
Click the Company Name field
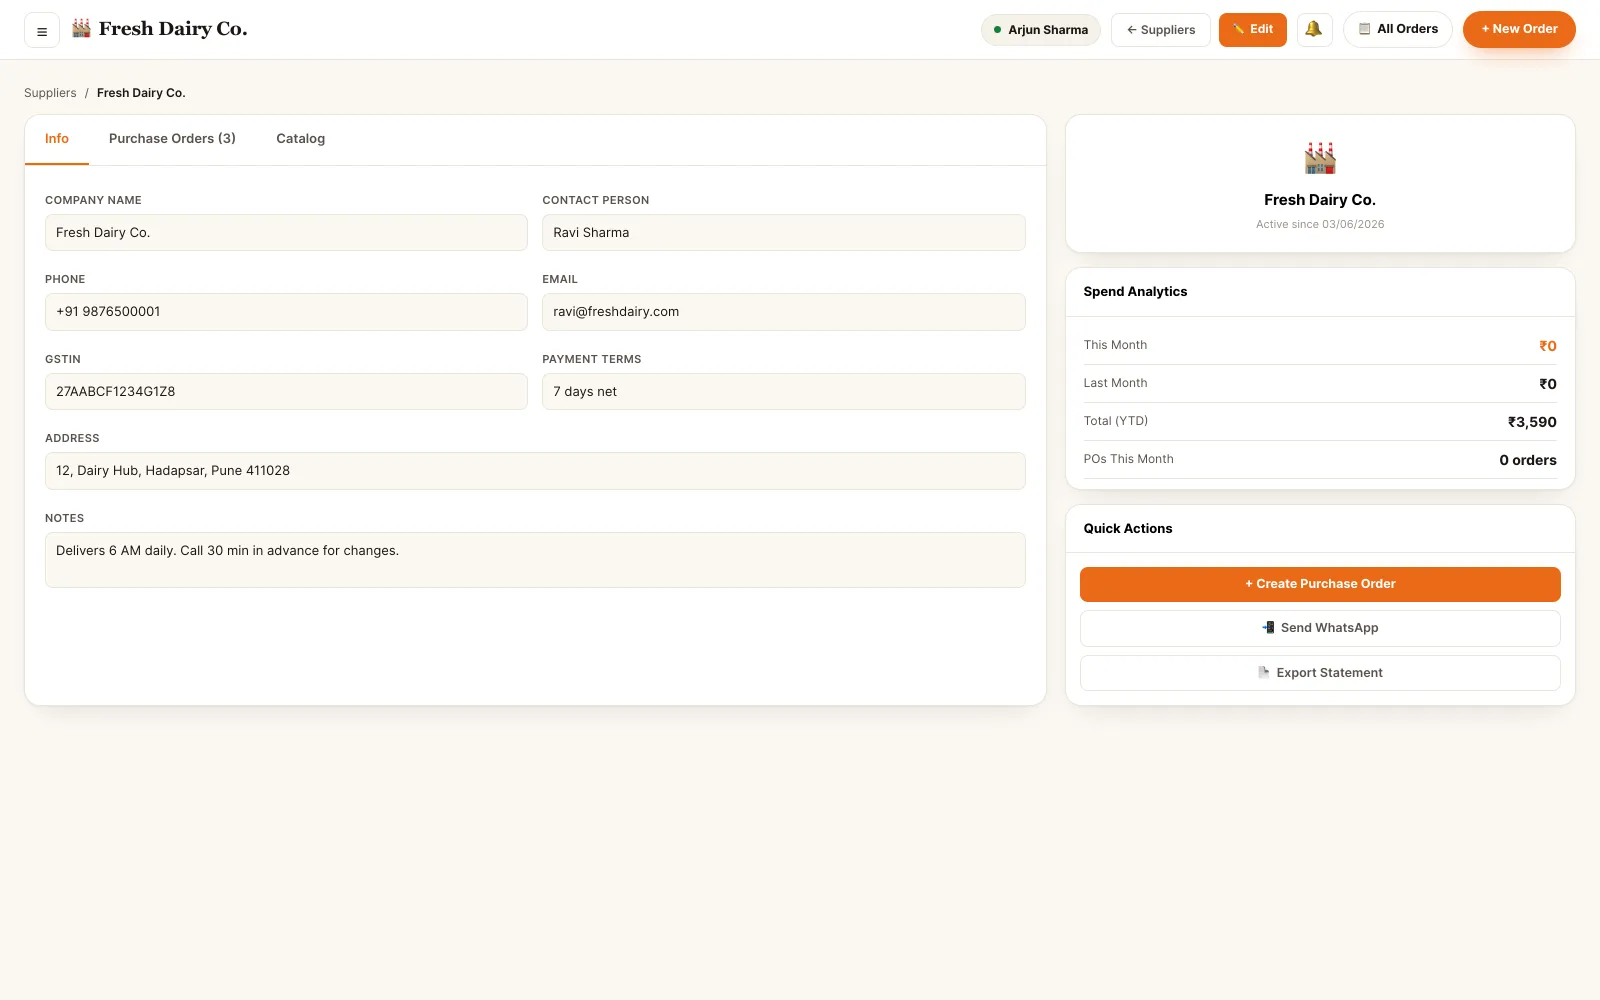pyautogui.click(x=286, y=233)
